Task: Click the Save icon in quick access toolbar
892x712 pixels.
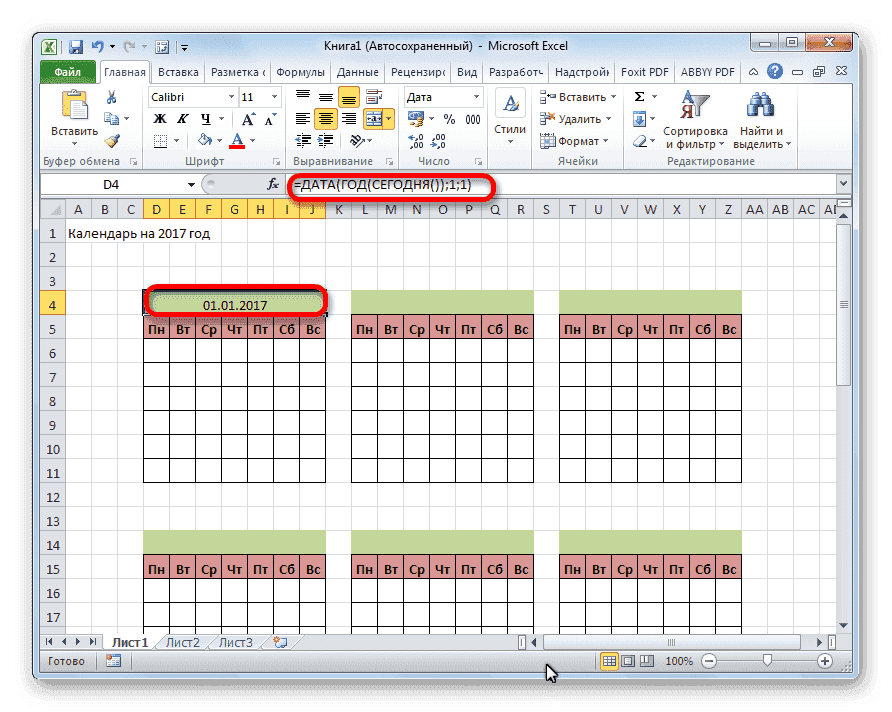Action: pos(75,46)
